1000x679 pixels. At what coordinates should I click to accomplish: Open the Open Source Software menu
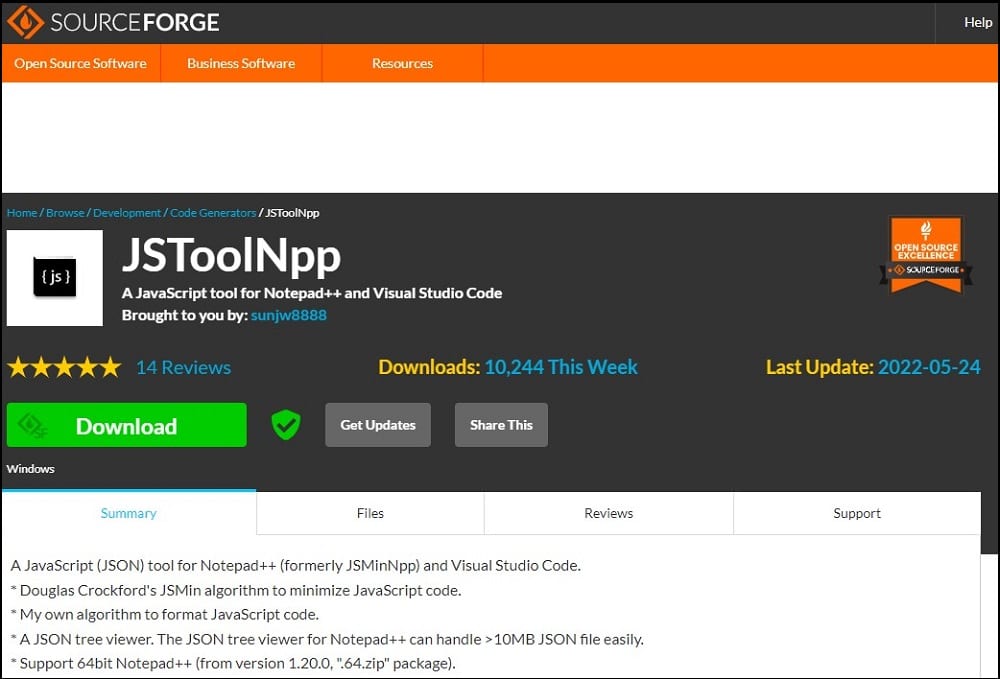click(80, 63)
